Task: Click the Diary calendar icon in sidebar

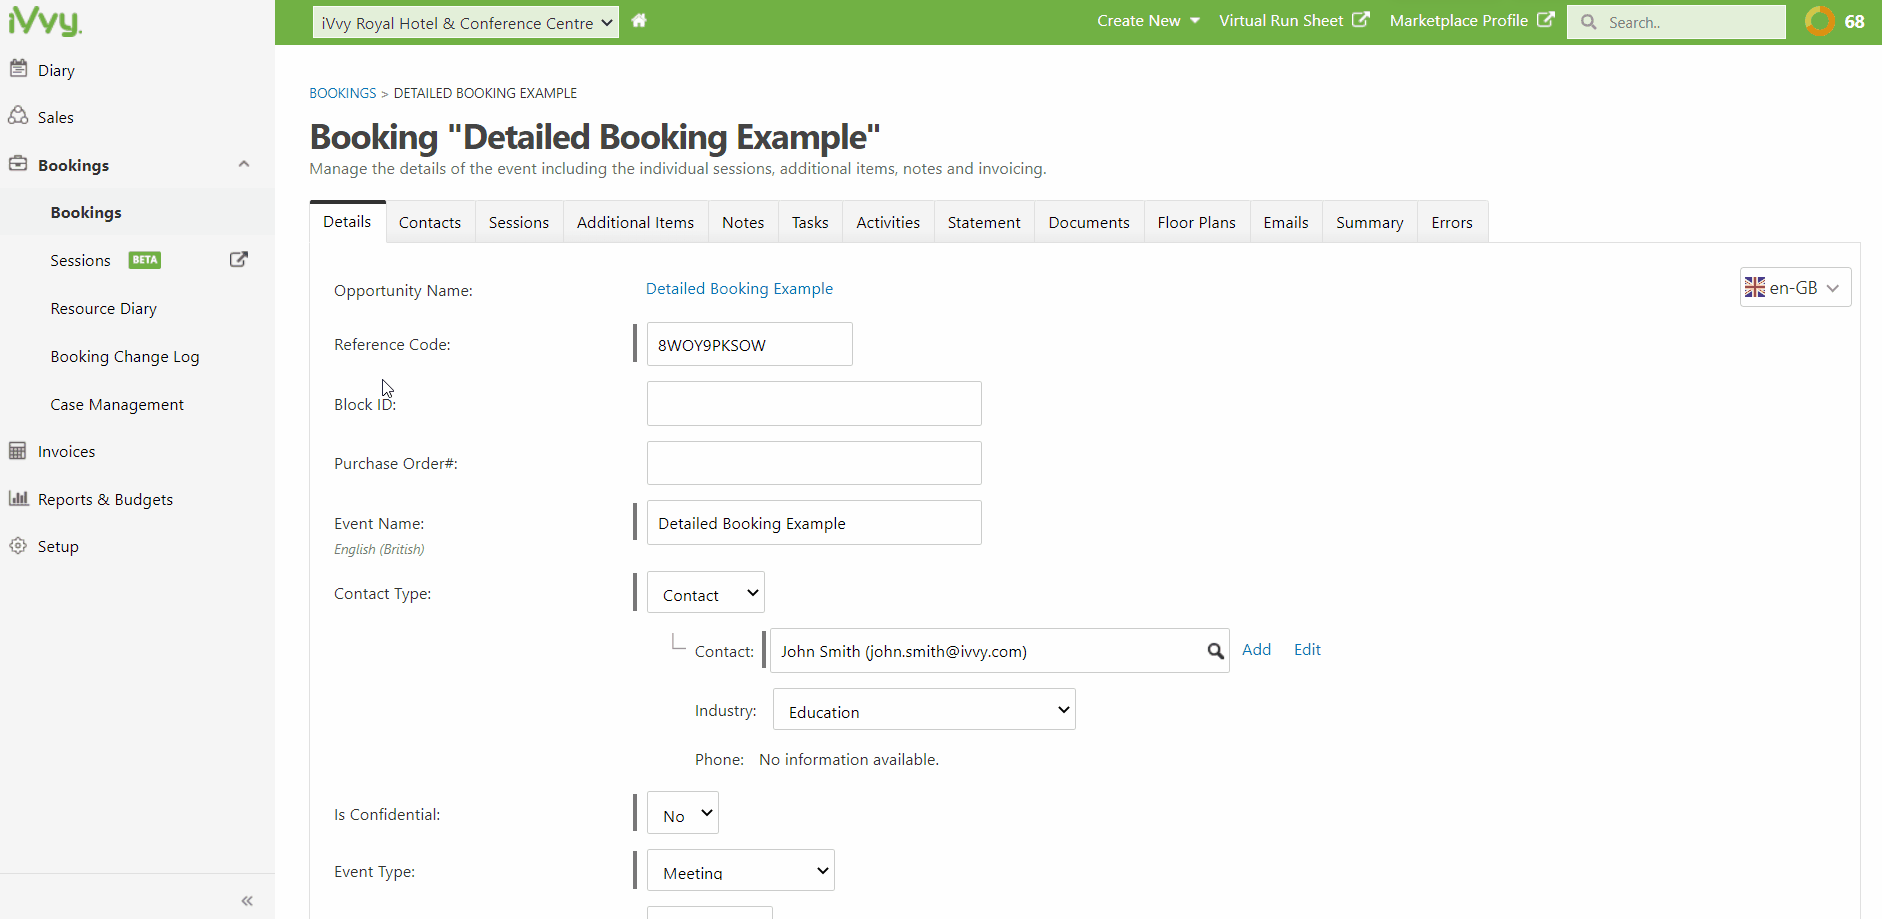Action: [18, 69]
